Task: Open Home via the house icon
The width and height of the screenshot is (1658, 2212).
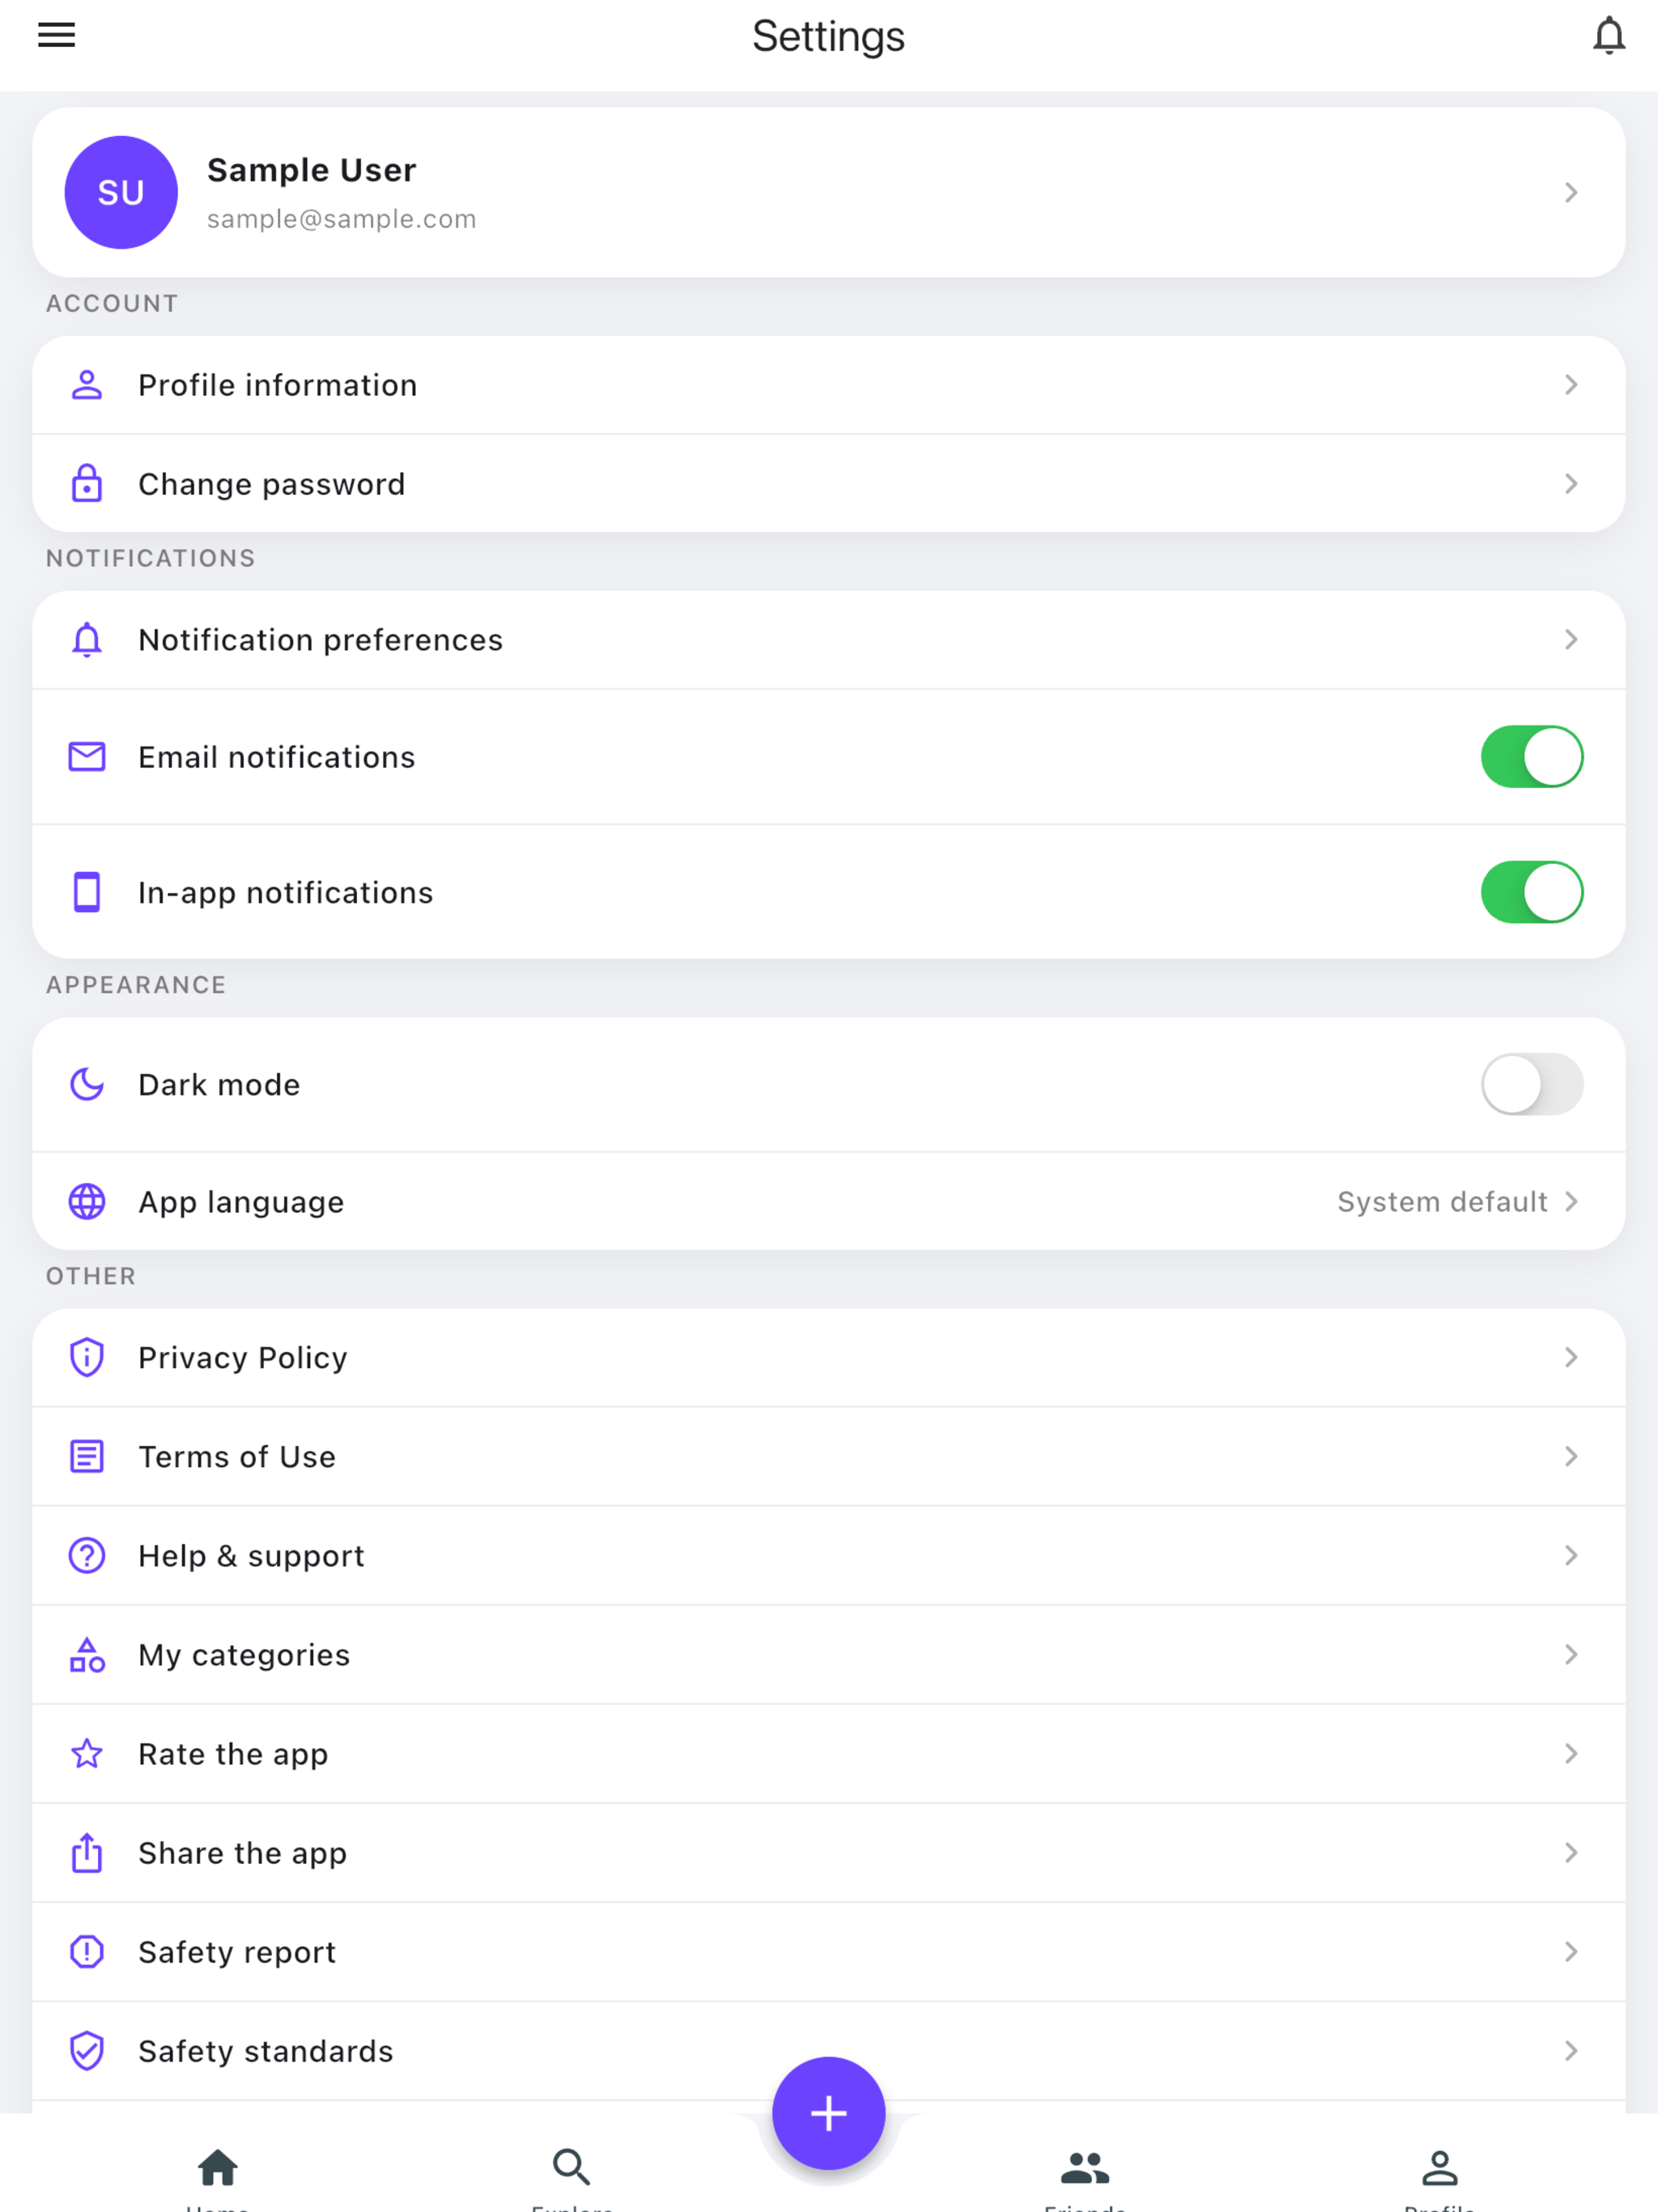Action: [217, 2167]
